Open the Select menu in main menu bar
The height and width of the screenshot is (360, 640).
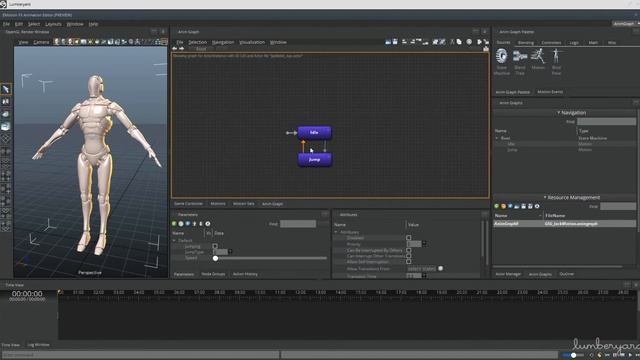[x=34, y=24]
